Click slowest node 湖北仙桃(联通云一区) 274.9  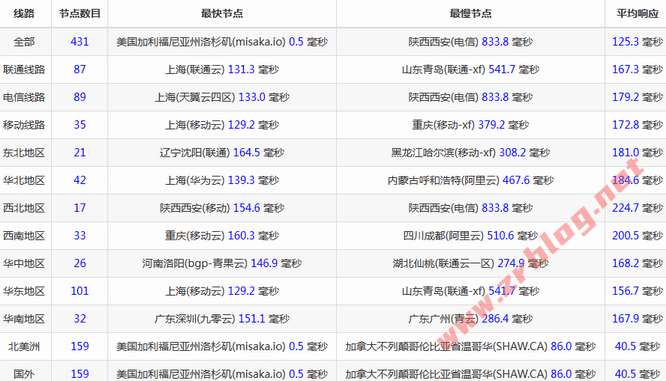471,263
